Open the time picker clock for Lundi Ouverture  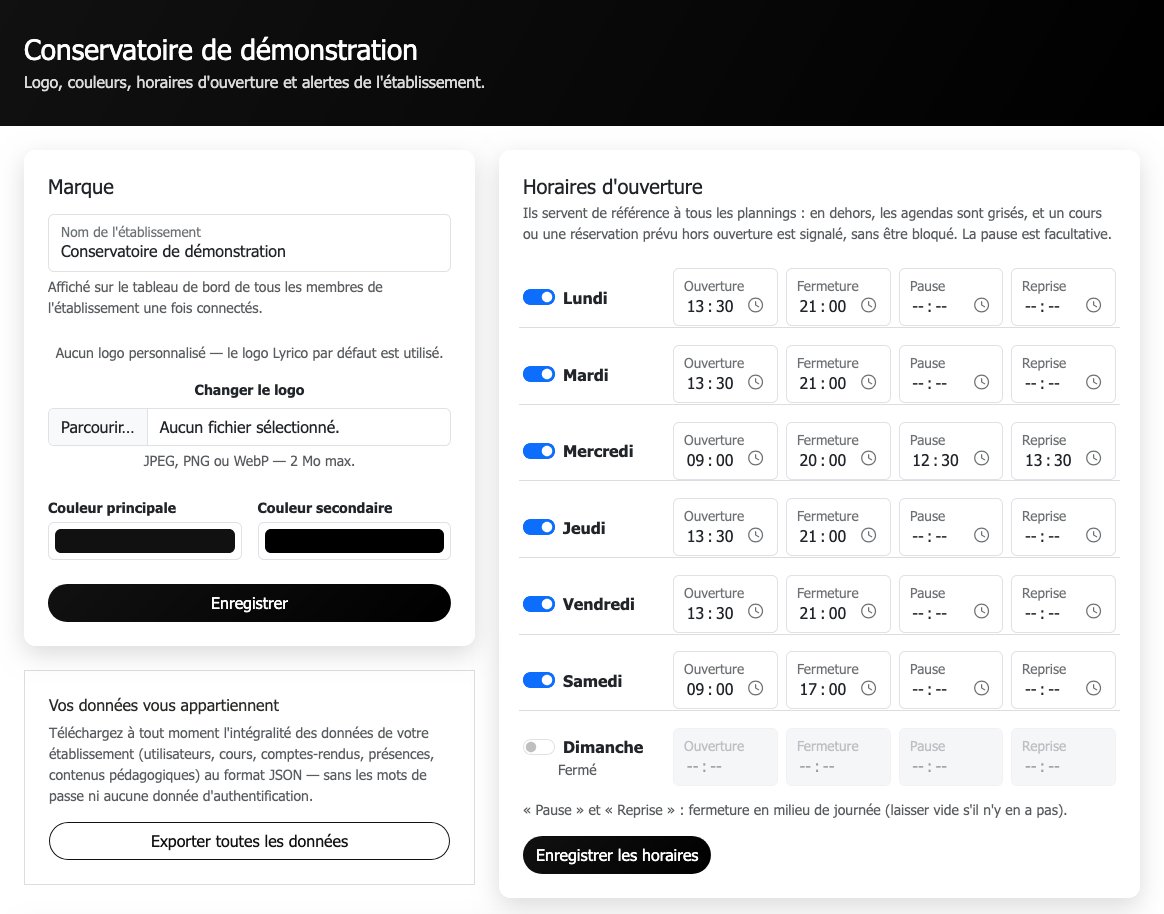click(755, 305)
